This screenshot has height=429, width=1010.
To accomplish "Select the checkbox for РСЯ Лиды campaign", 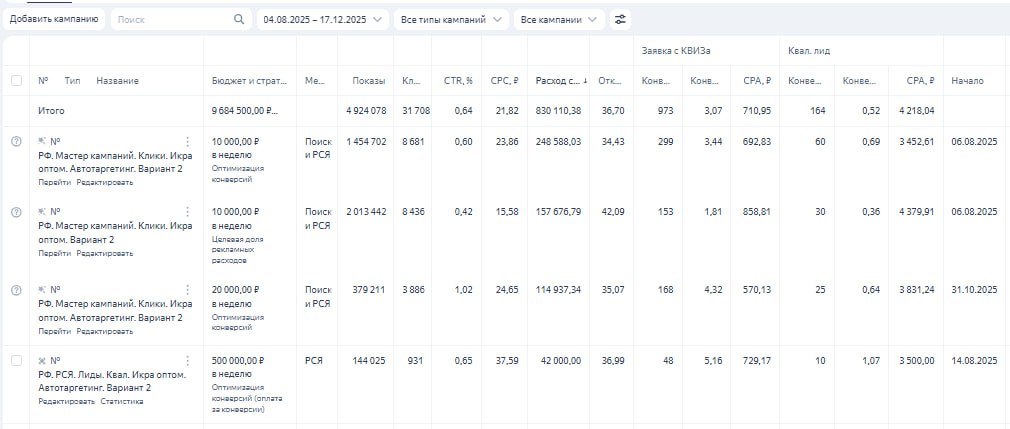I will click(16, 360).
